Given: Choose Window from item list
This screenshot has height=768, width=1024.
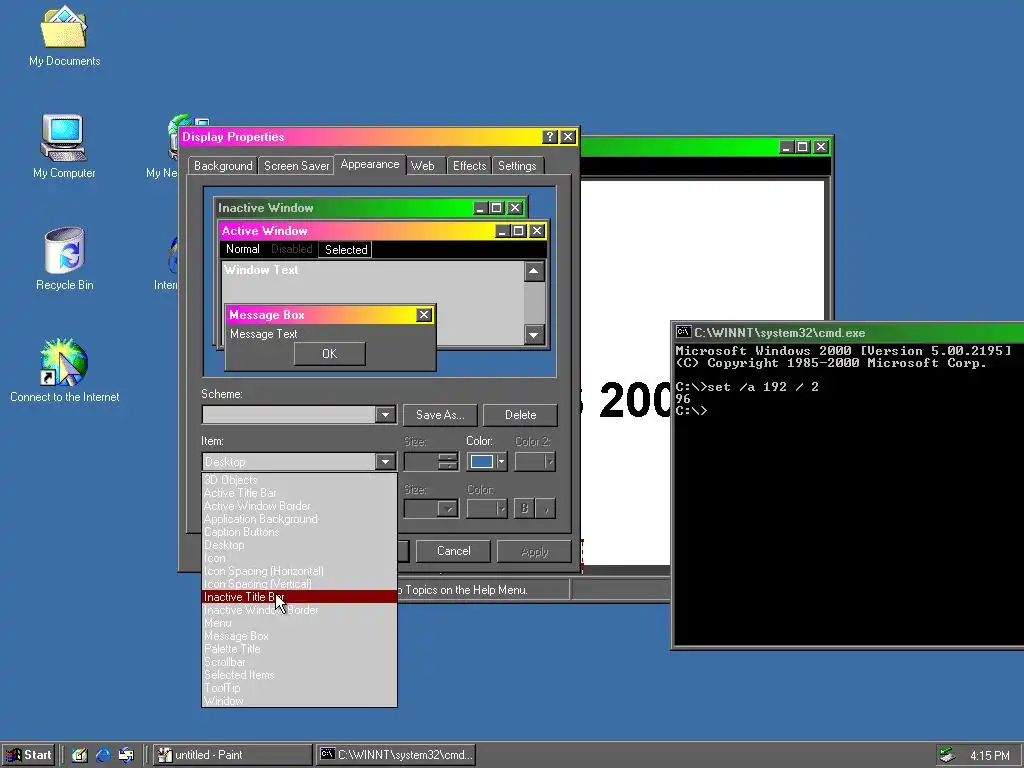Looking at the screenshot, I should click(299, 701).
